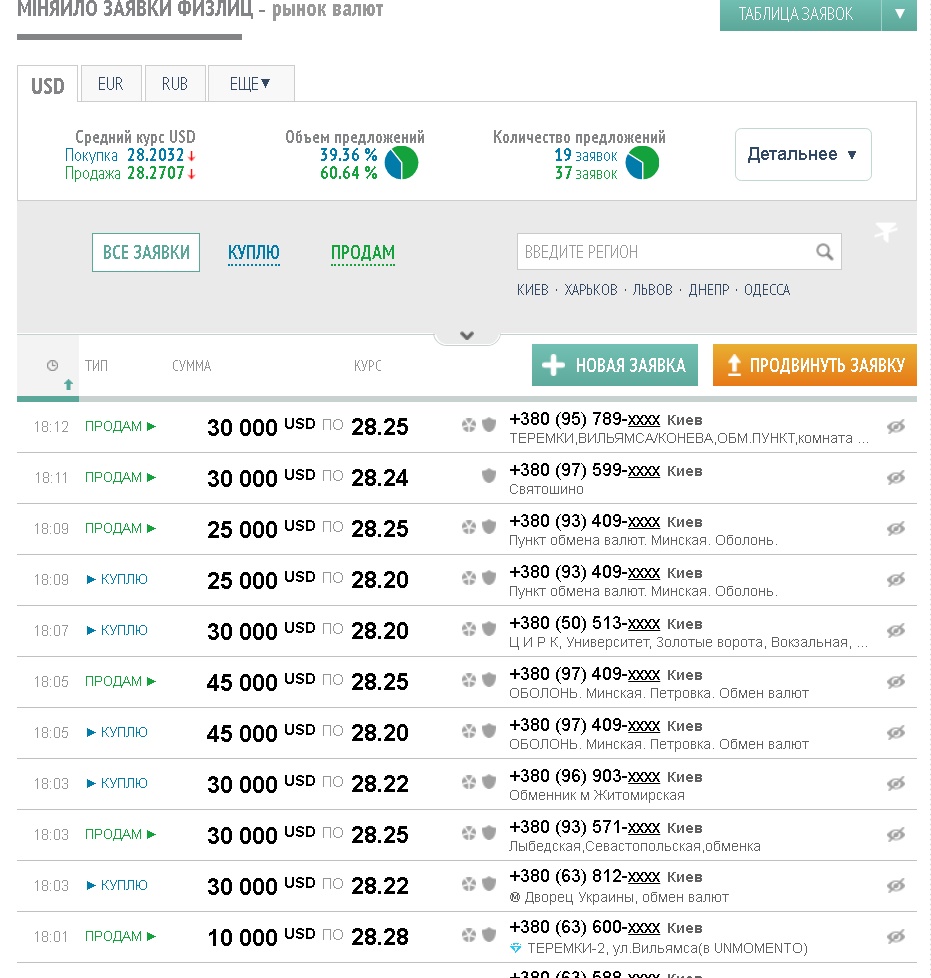Click the pin icon right of region search
931x978 pixels.
pyautogui.click(x=885, y=232)
